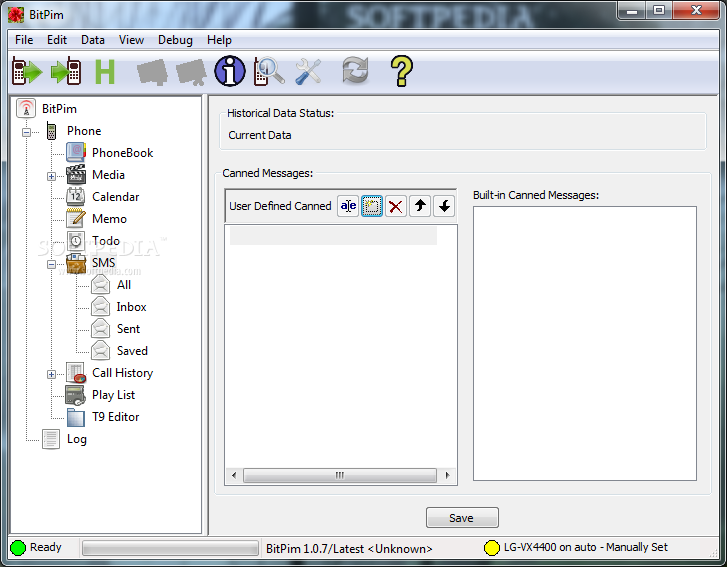Open the Debug menu
The height and width of the screenshot is (567, 727).
175,40
